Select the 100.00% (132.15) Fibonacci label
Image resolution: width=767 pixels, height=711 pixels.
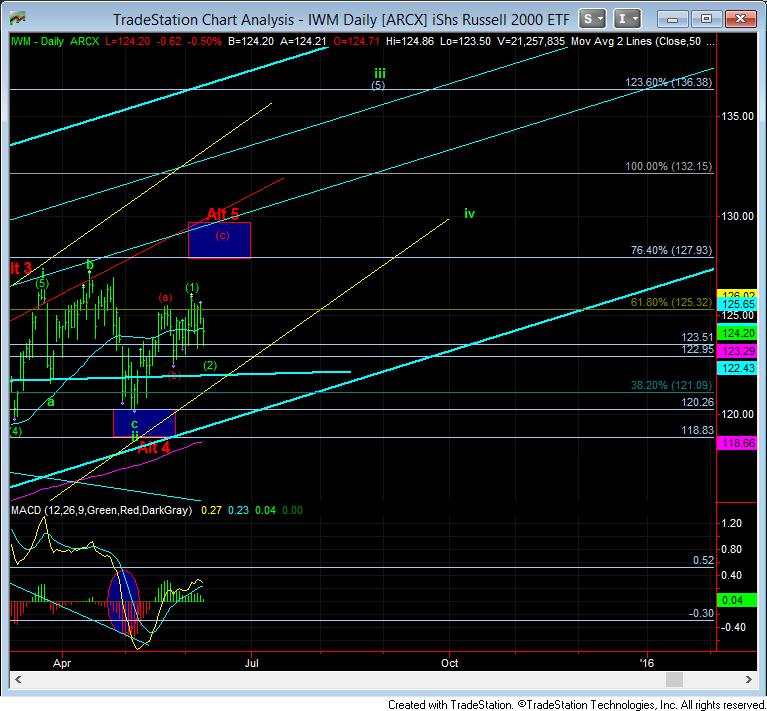pos(669,166)
